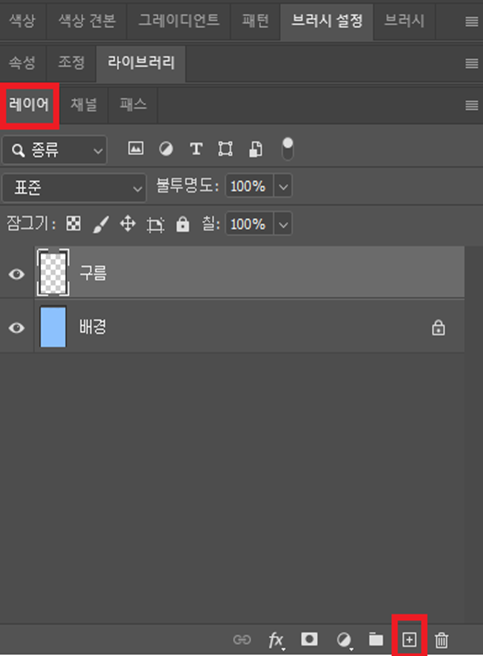
Task: Switch to the 패스 tab
Action: 133,104
